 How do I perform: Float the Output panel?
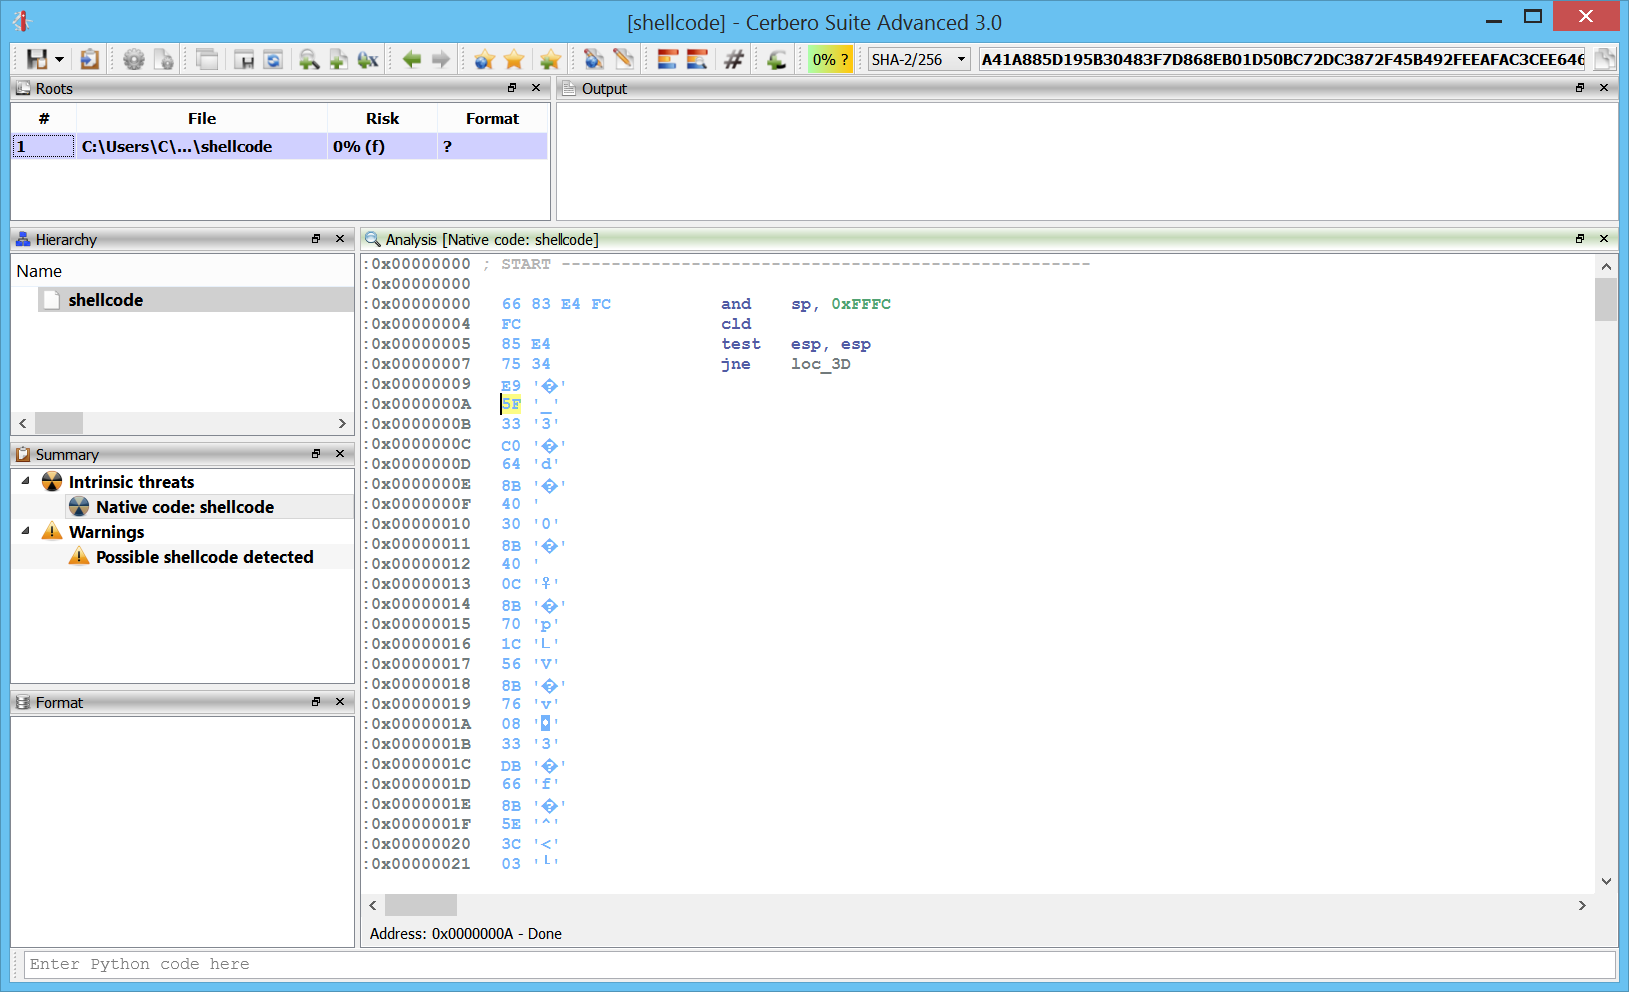pyautogui.click(x=1580, y=88)
